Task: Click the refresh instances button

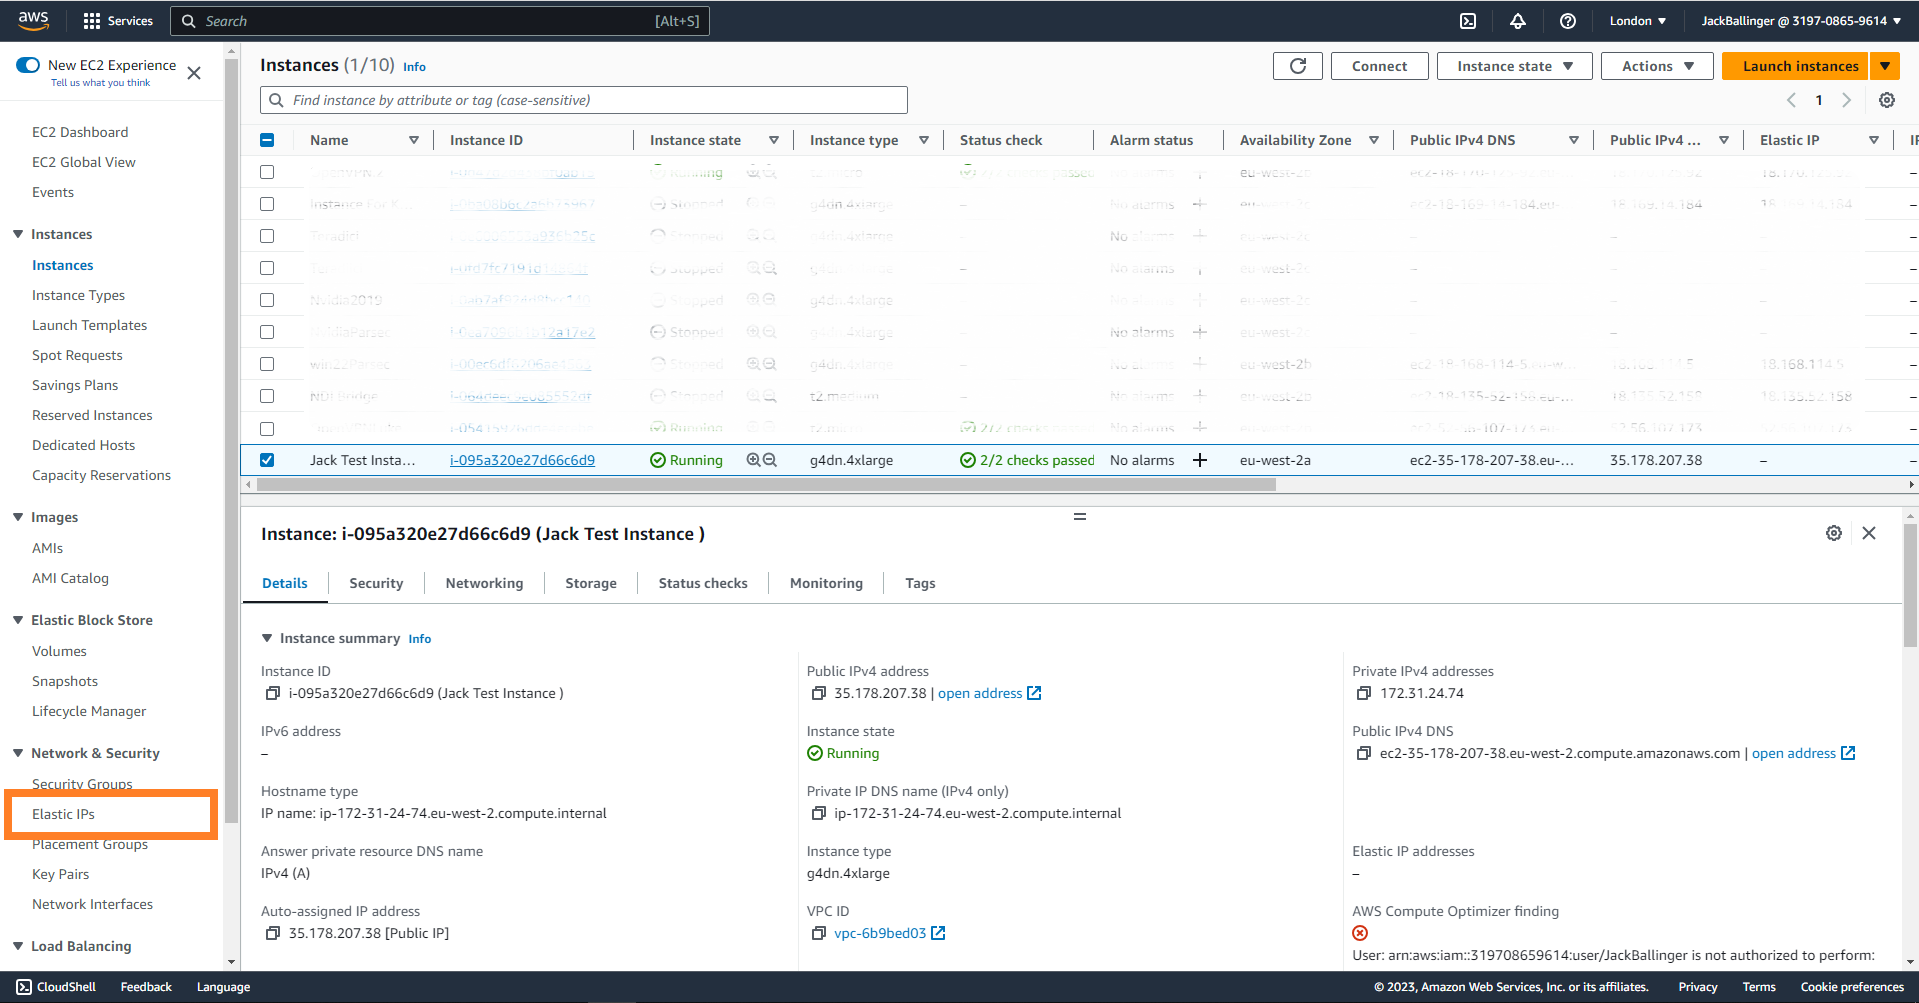Action: coord(1297,66)
